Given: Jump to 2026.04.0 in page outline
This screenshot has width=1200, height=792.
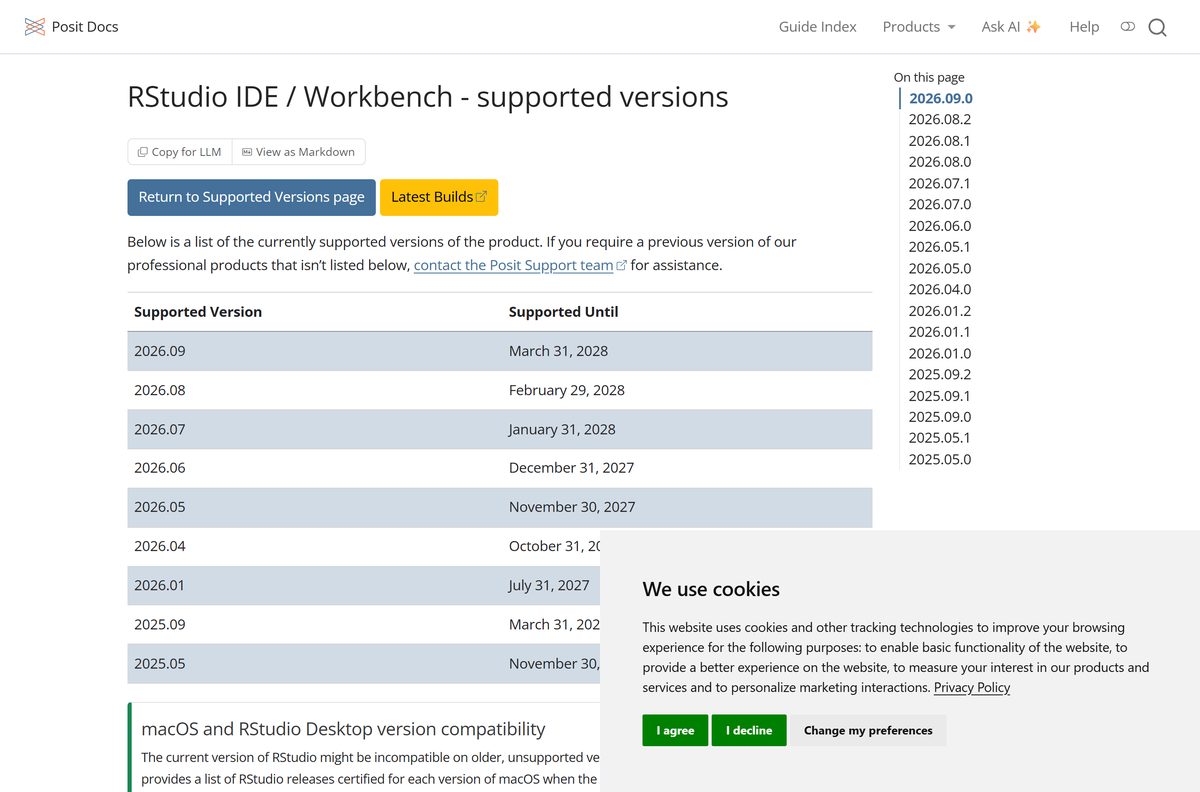Looking at the screenshot, I should point(939,289).
